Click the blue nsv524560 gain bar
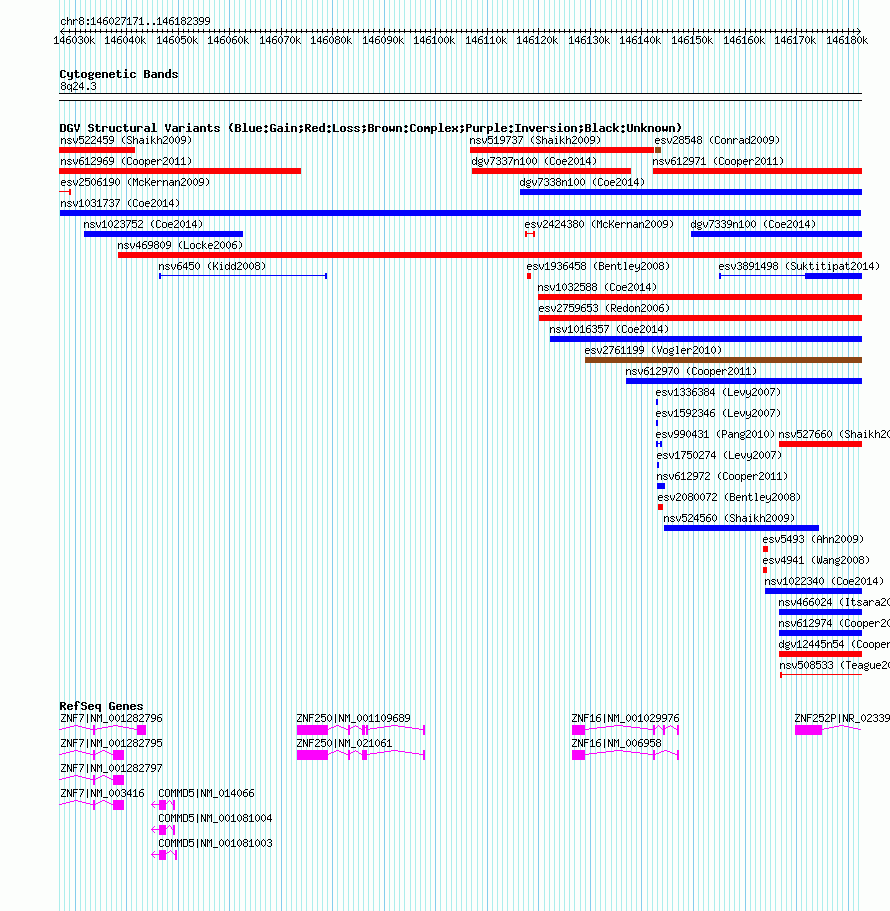890x911 pixels. coord(741,528)
